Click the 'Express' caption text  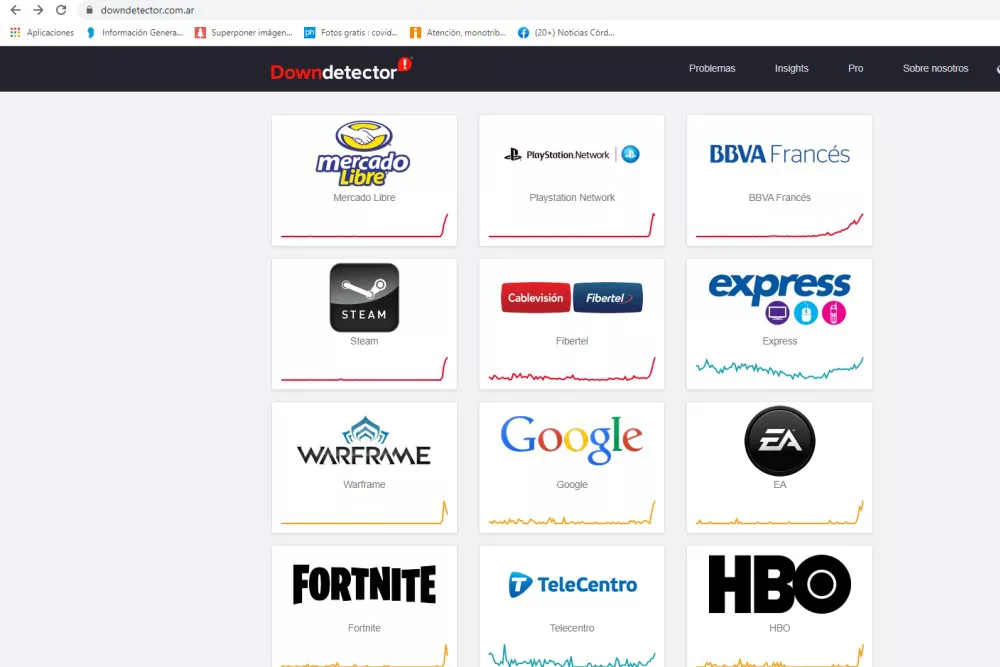779,341
